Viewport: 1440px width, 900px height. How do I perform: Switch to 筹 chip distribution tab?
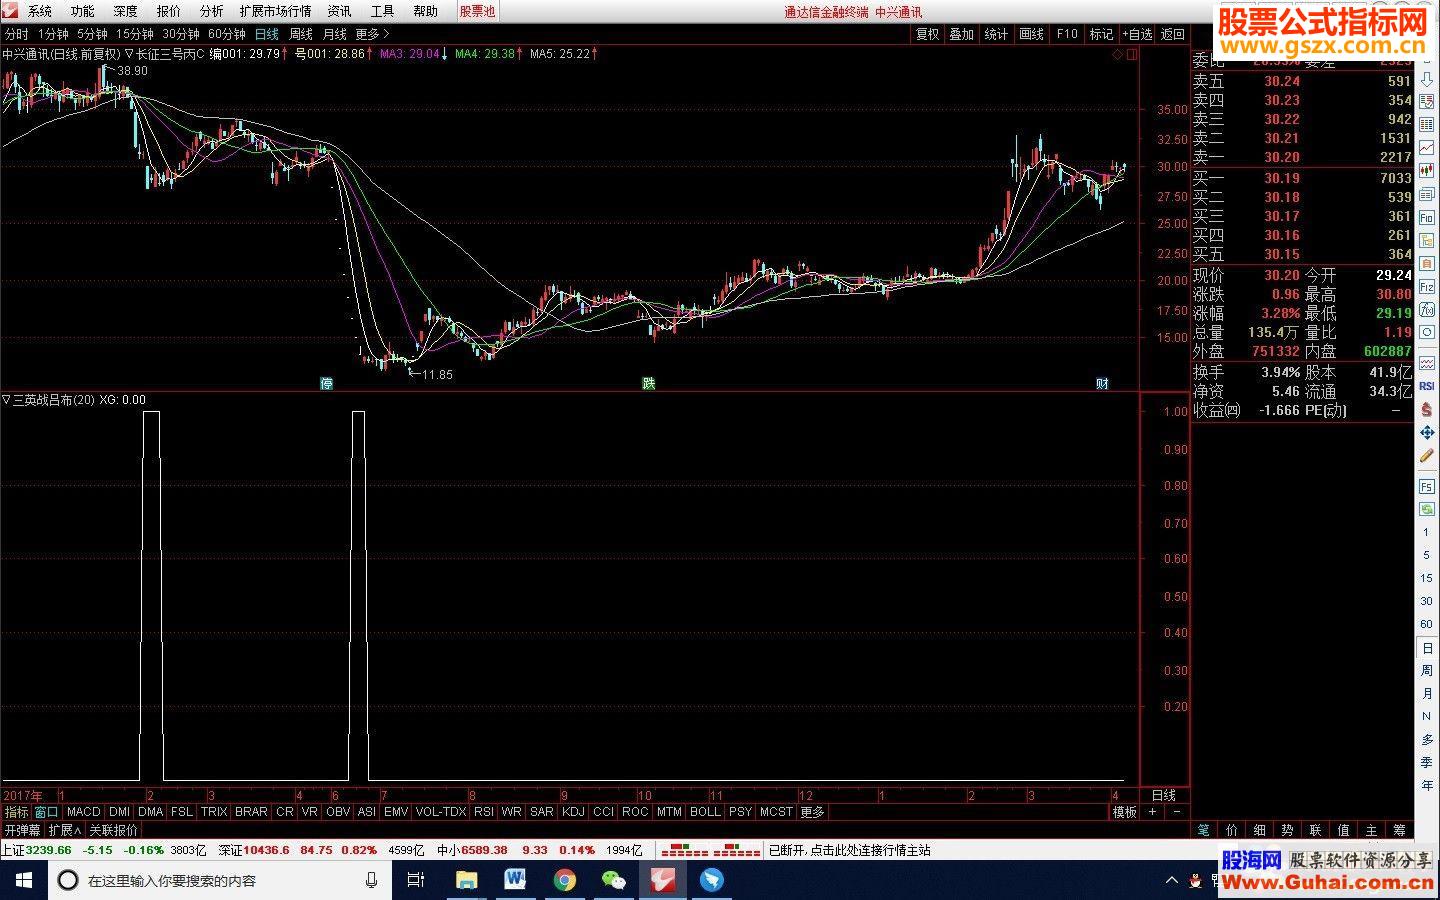tap(1399, 830)
